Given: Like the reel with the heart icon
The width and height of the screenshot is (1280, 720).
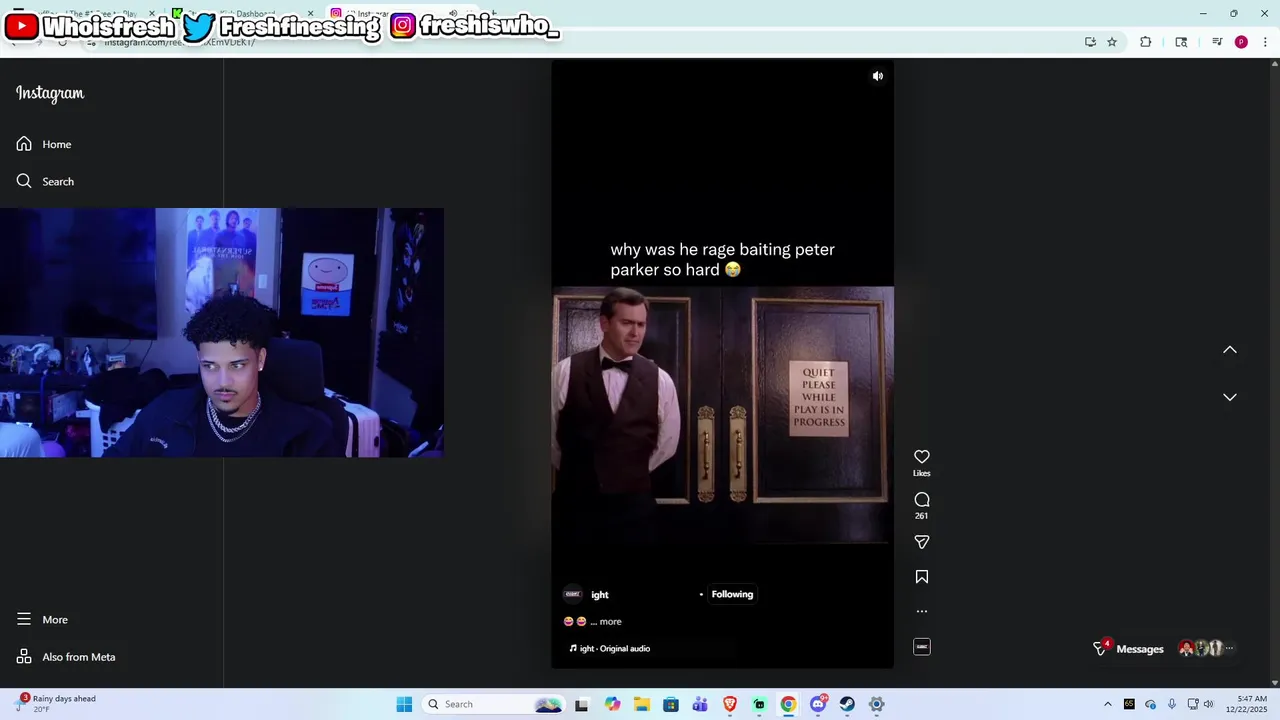Looking at the screenshot, I should (x=922, y=457).
